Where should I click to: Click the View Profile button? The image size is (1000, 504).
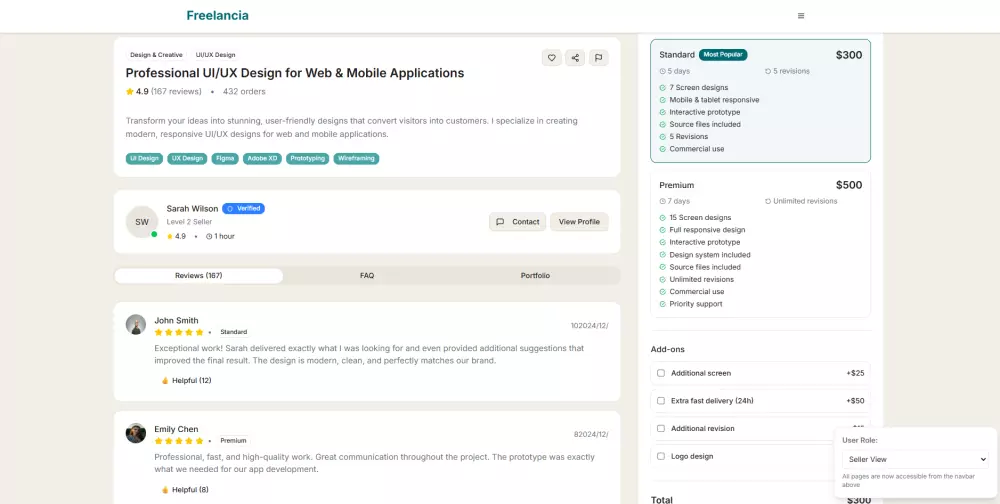579,222
